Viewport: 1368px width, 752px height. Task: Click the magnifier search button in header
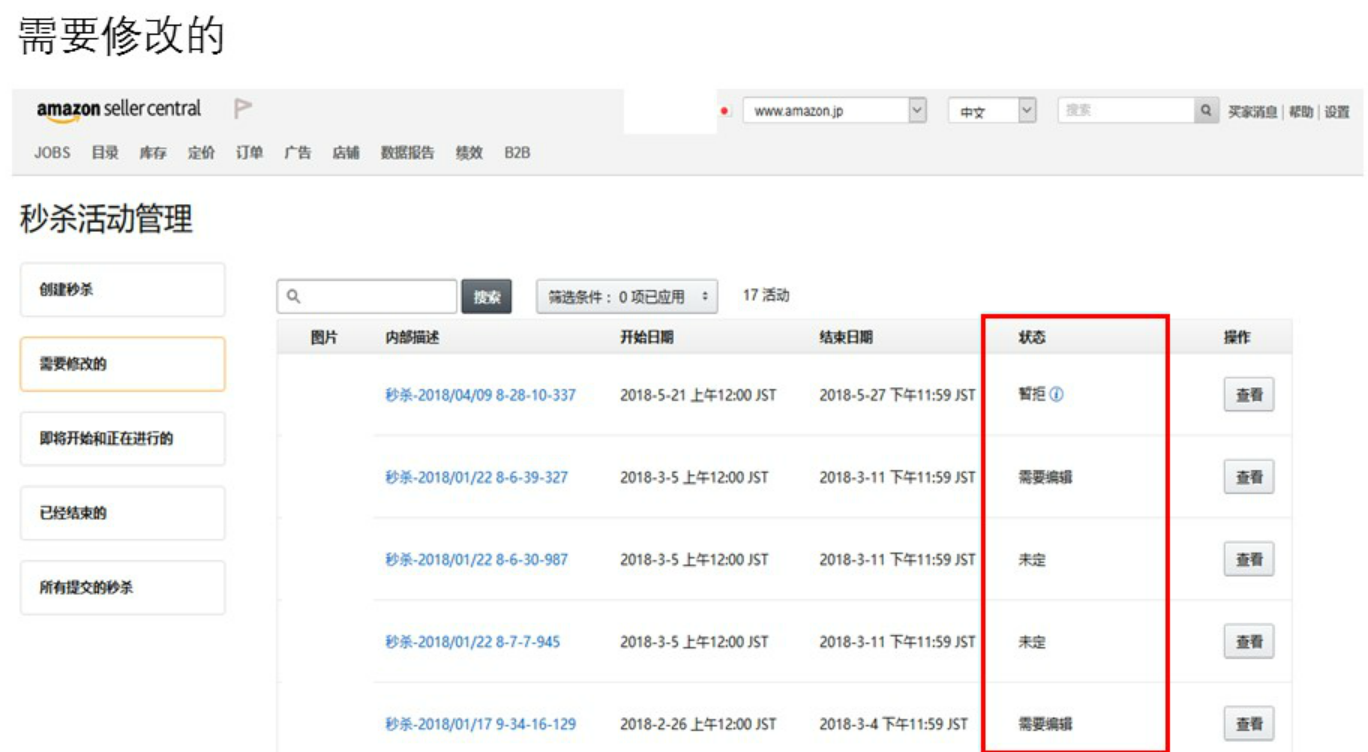tap(1207, 111)
